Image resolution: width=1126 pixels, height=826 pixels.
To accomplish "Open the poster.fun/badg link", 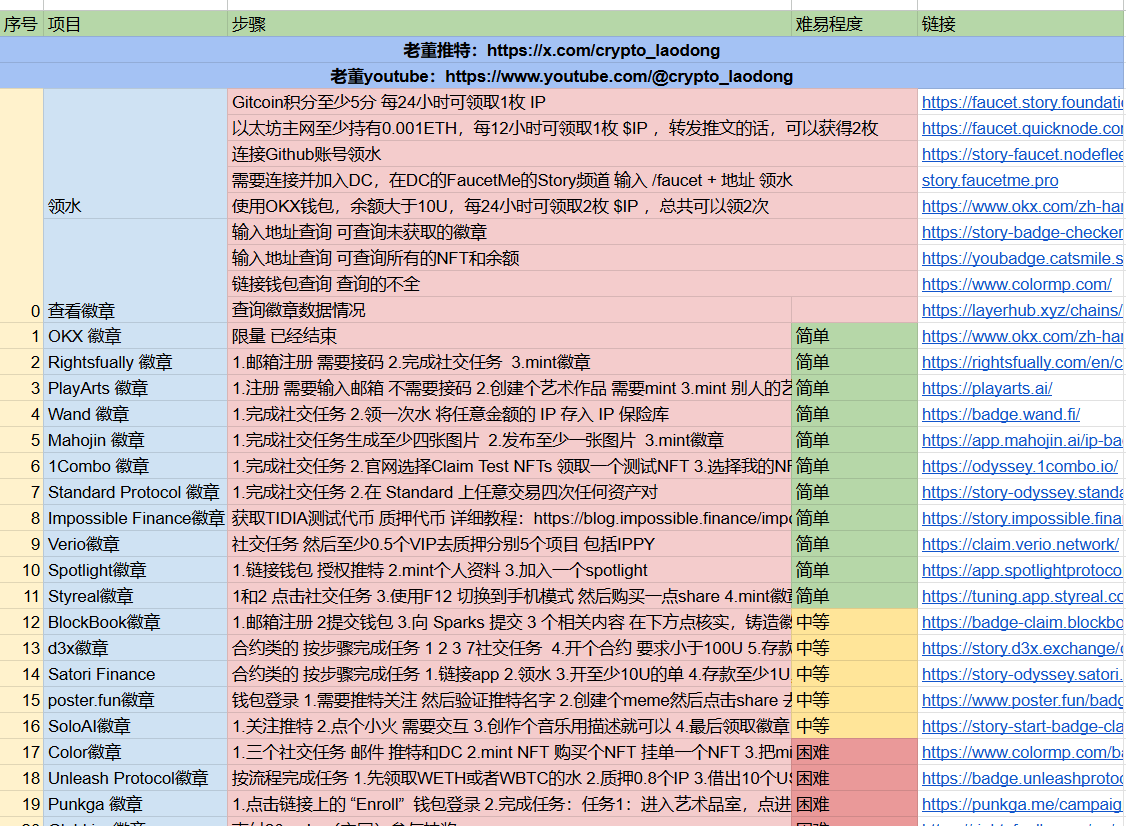I will [1022, 700].
